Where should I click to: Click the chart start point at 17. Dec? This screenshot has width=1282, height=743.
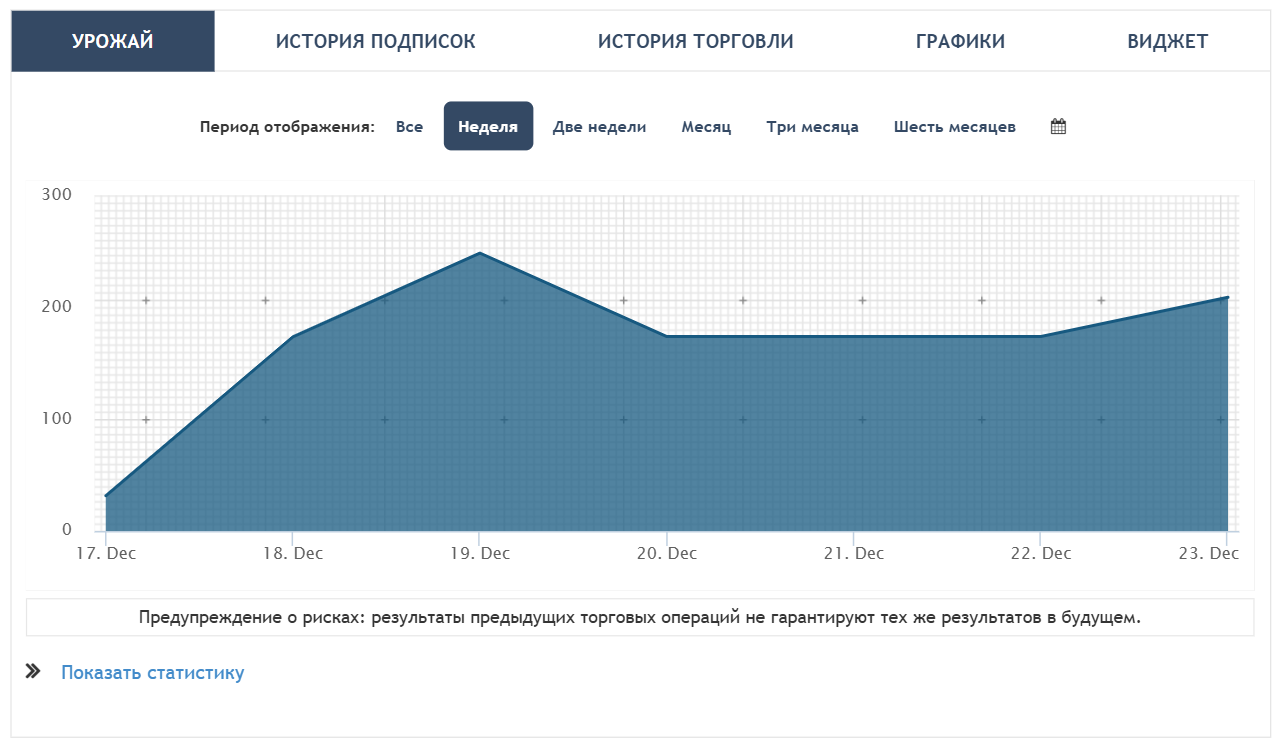coord(106,495)
